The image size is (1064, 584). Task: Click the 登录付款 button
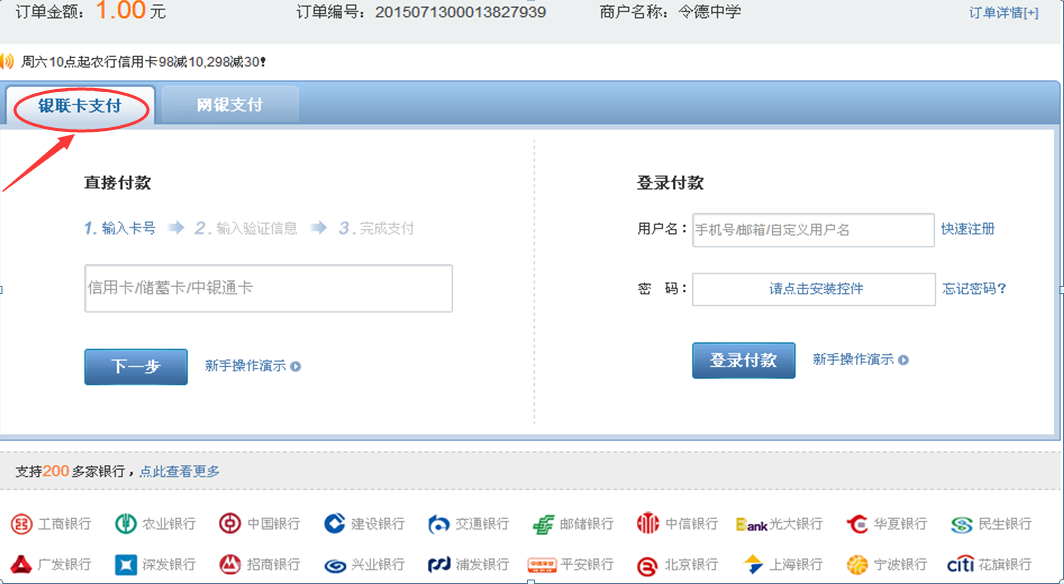click(744, 360)
